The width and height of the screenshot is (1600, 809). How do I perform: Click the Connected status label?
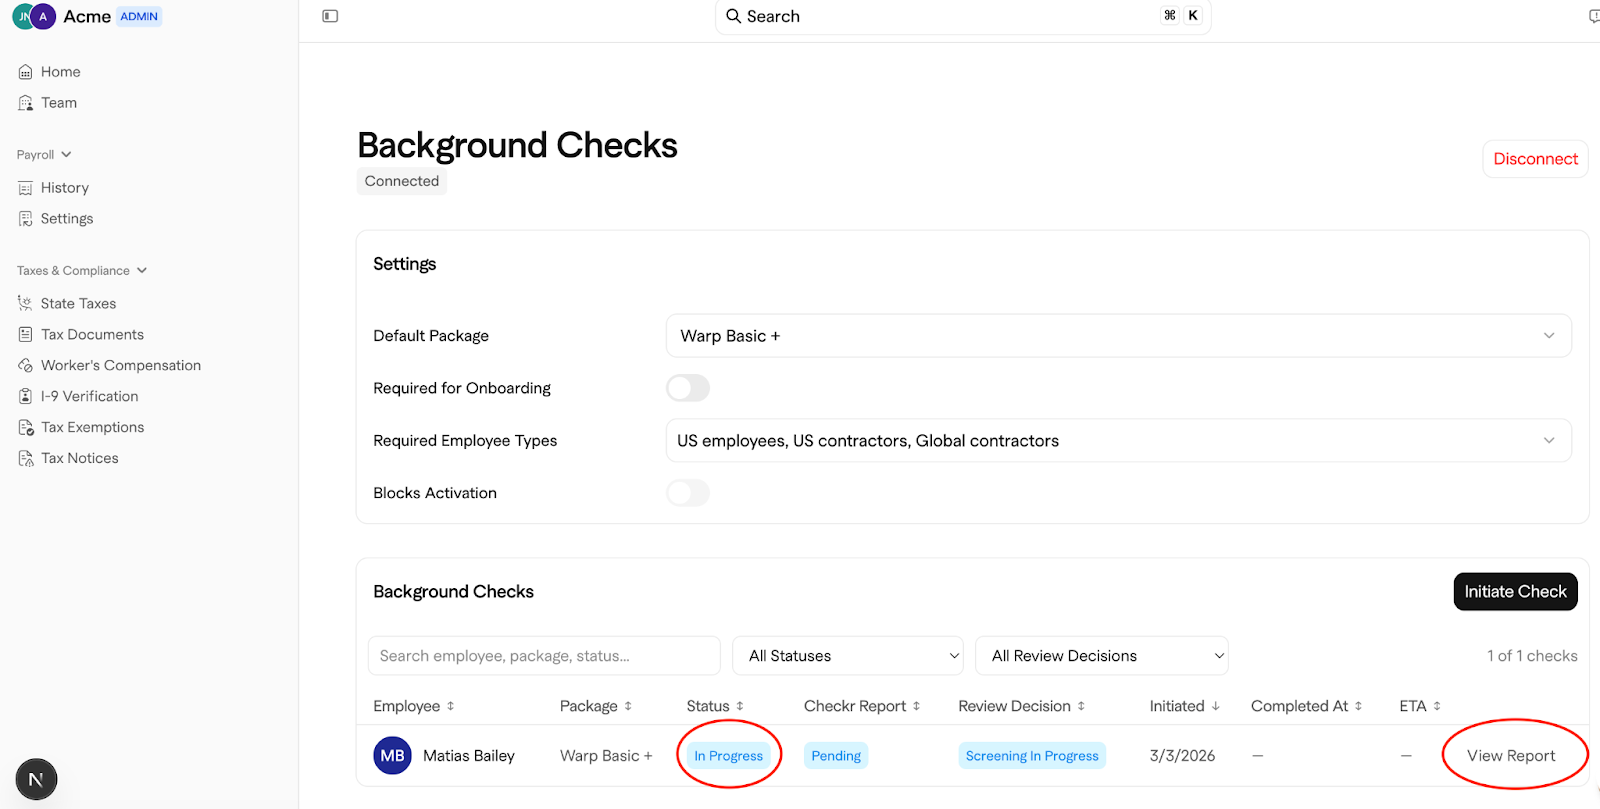[x=402, y=181]
